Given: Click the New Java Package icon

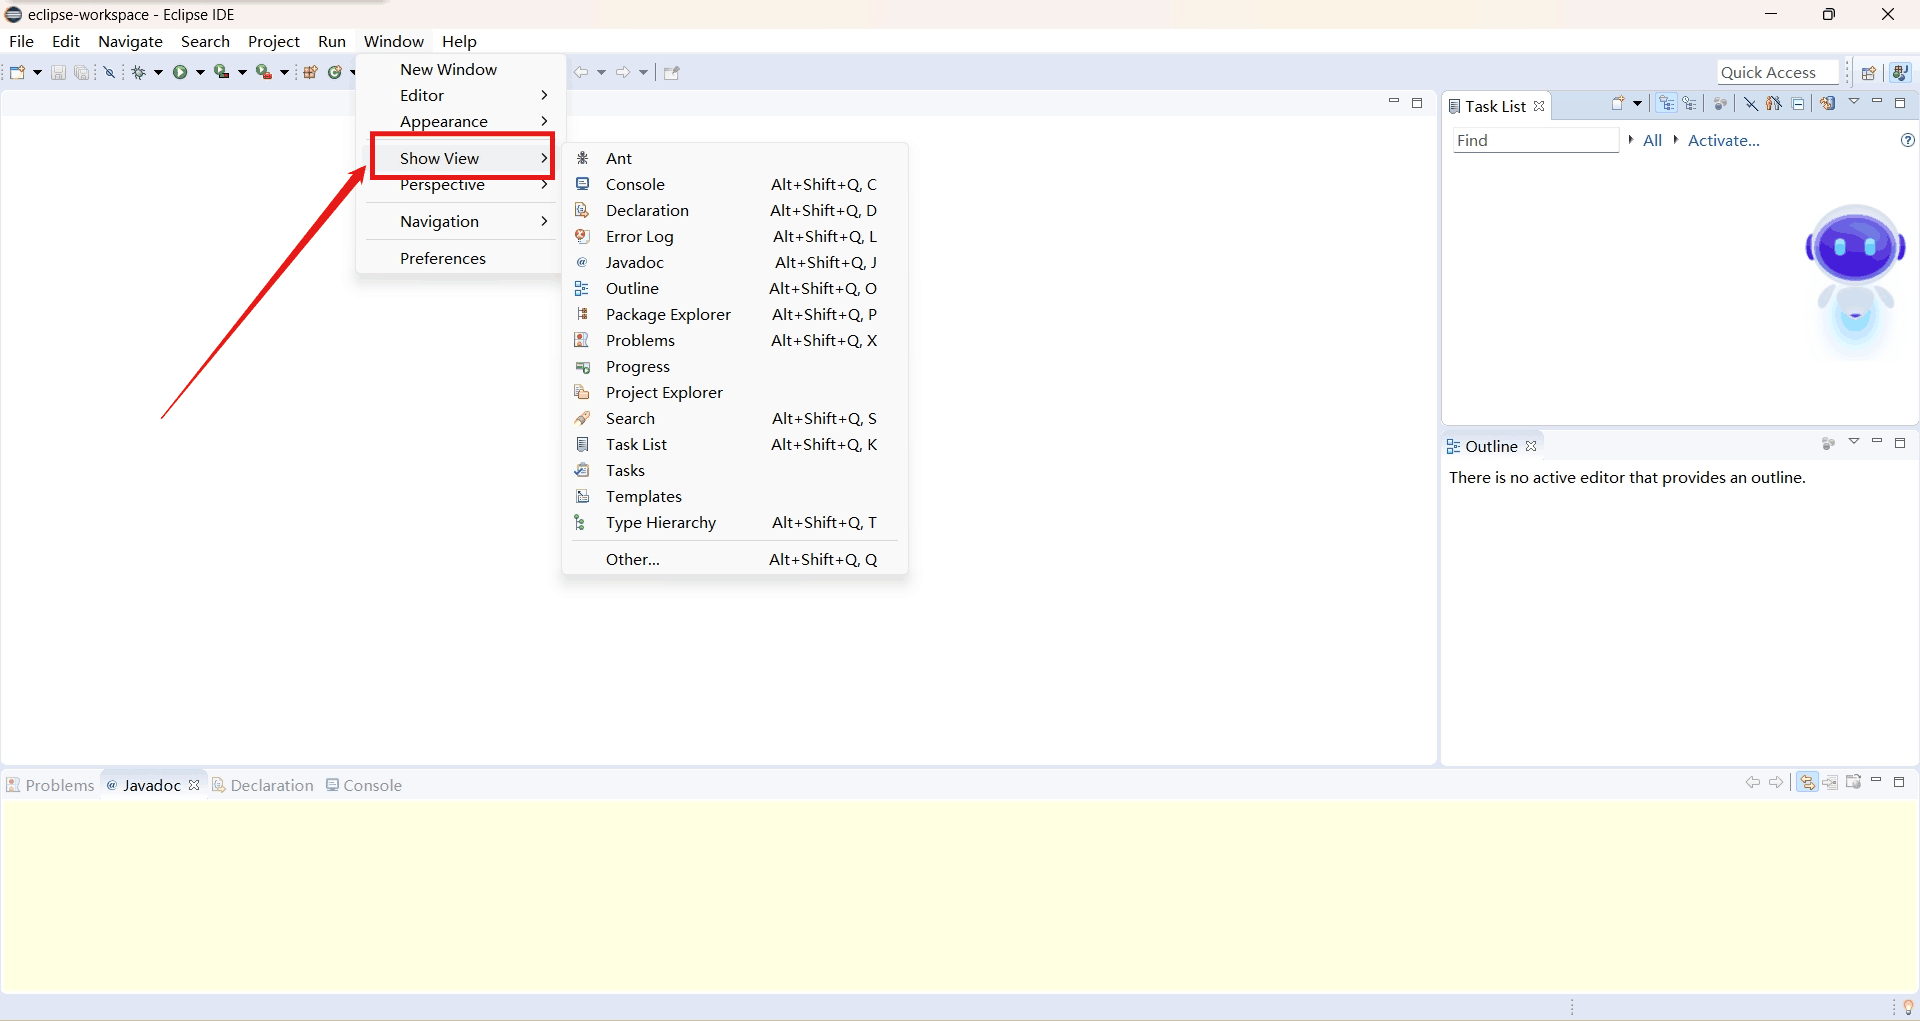Looking at the screenshot, I should [x=310, y=72].
